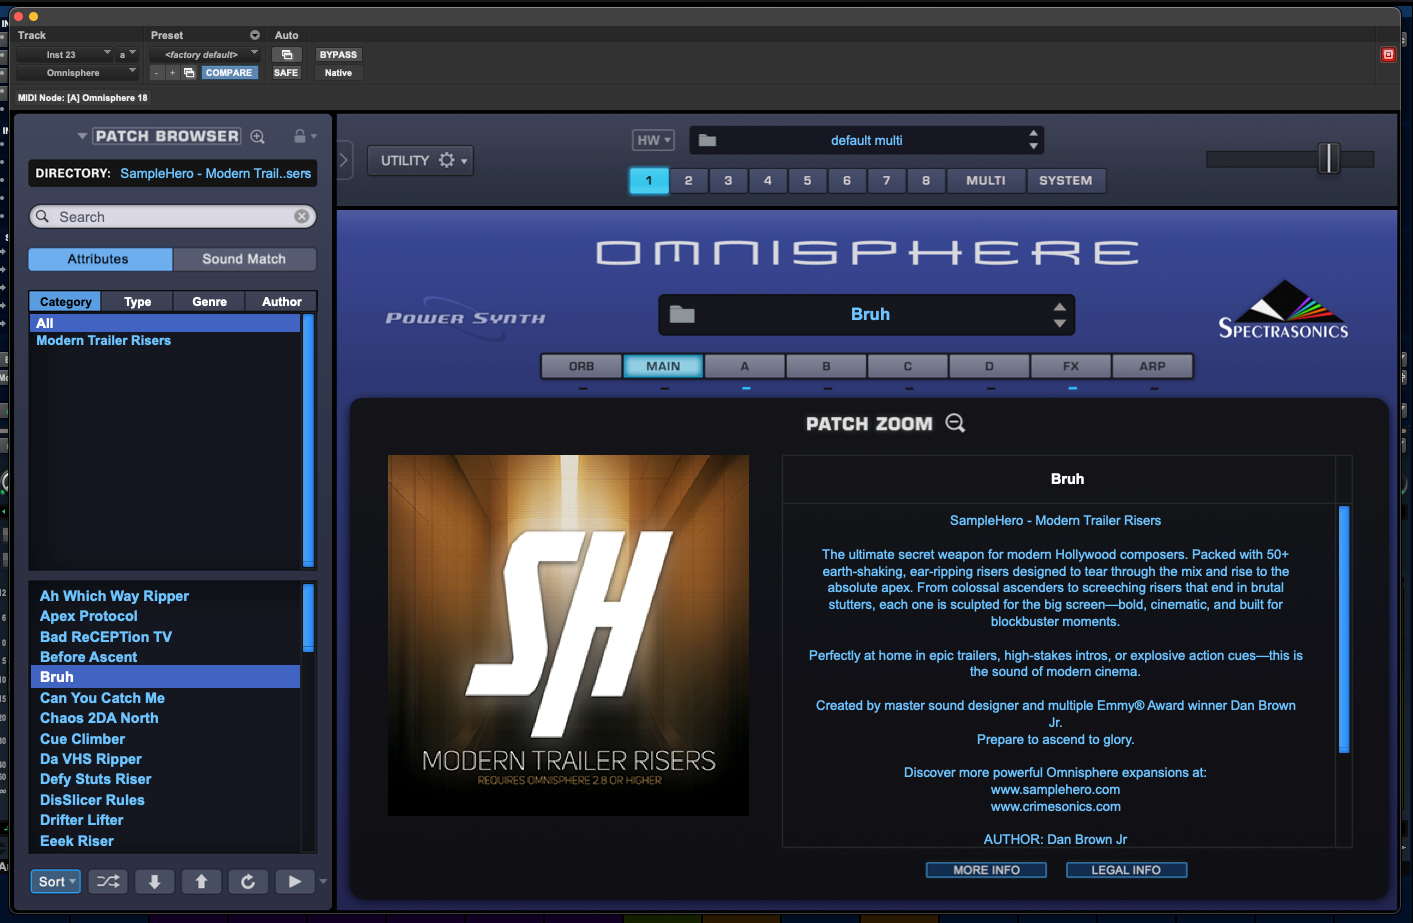The image size is (1413, 923).
Task: Select part 8 button
Action: pyautogui.click(x=926, y=181)
